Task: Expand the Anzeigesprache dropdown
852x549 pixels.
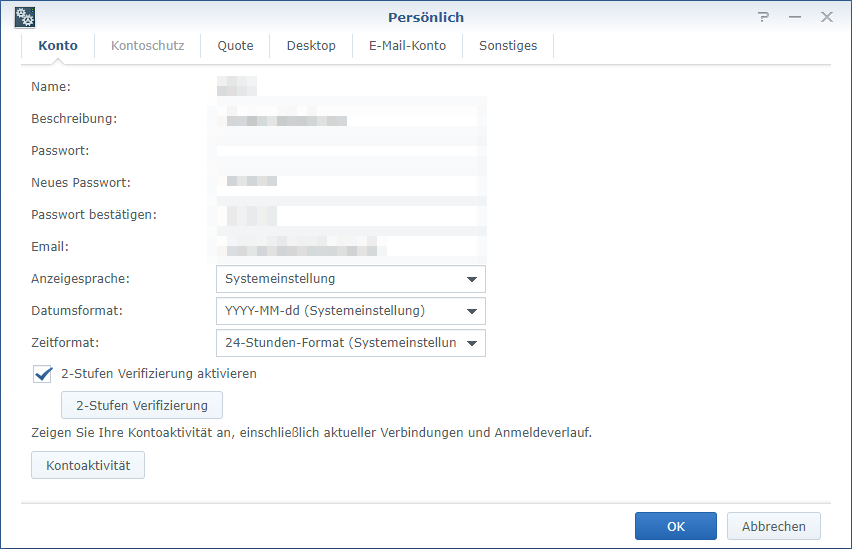Action: [x=351, y=279]
